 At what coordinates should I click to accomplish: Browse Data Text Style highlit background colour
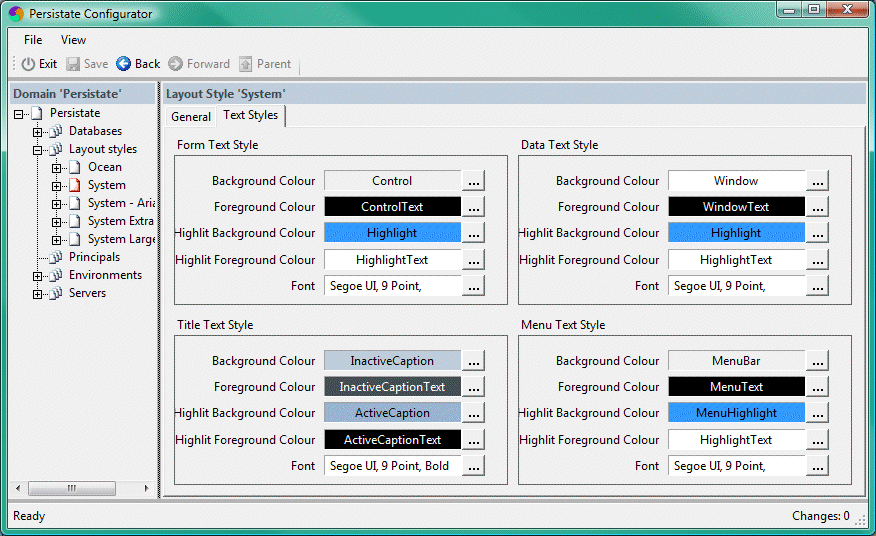pos(818,233)
